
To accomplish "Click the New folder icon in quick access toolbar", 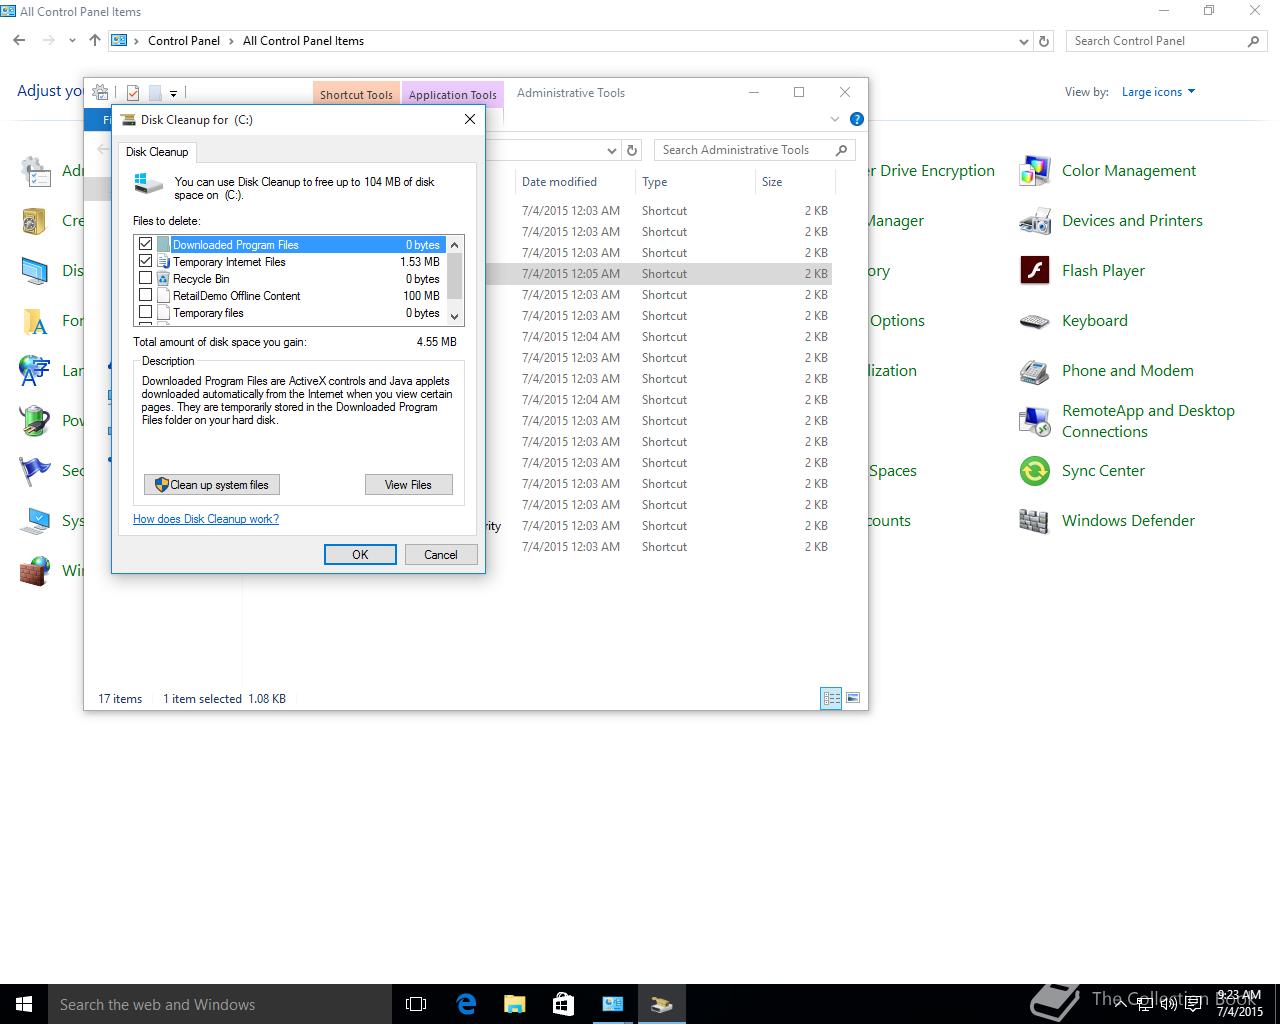I will [155, 93].
